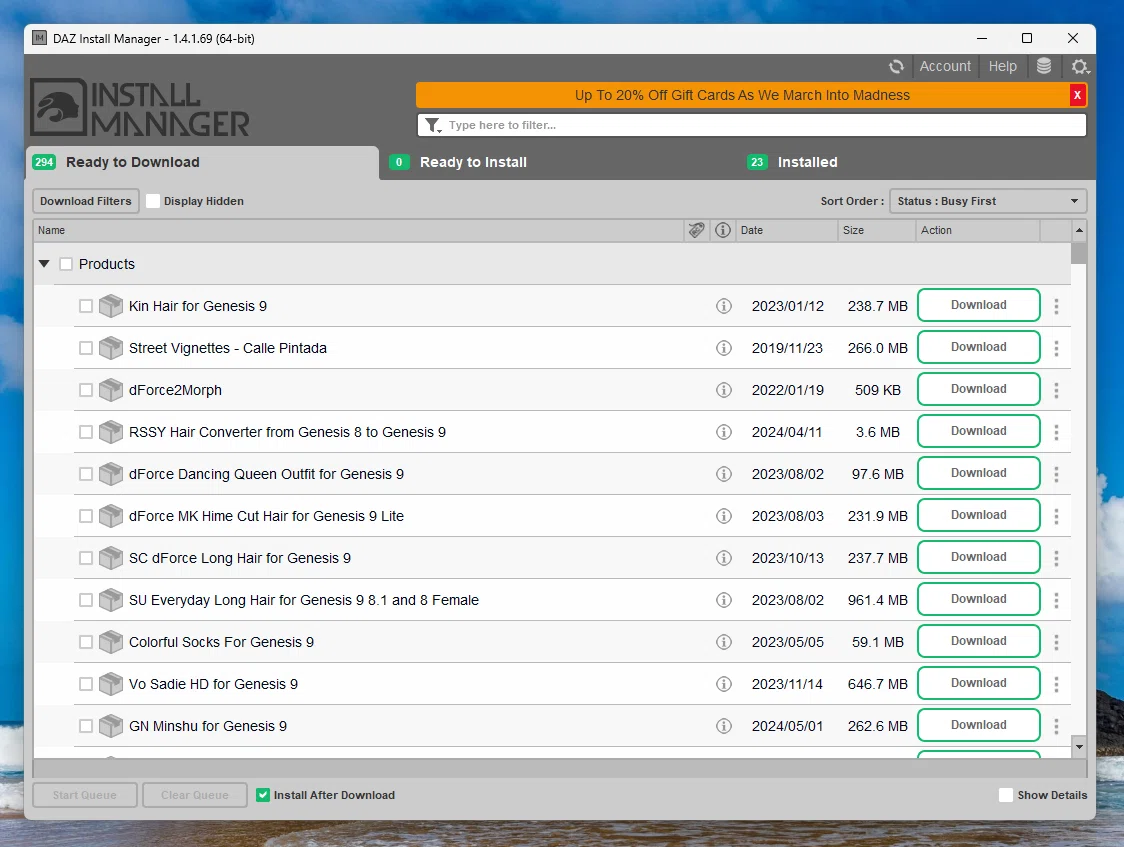Screen dimensions: 1124x847
Task: Switch to Ready to Install tab
Action: pos(559,163)
